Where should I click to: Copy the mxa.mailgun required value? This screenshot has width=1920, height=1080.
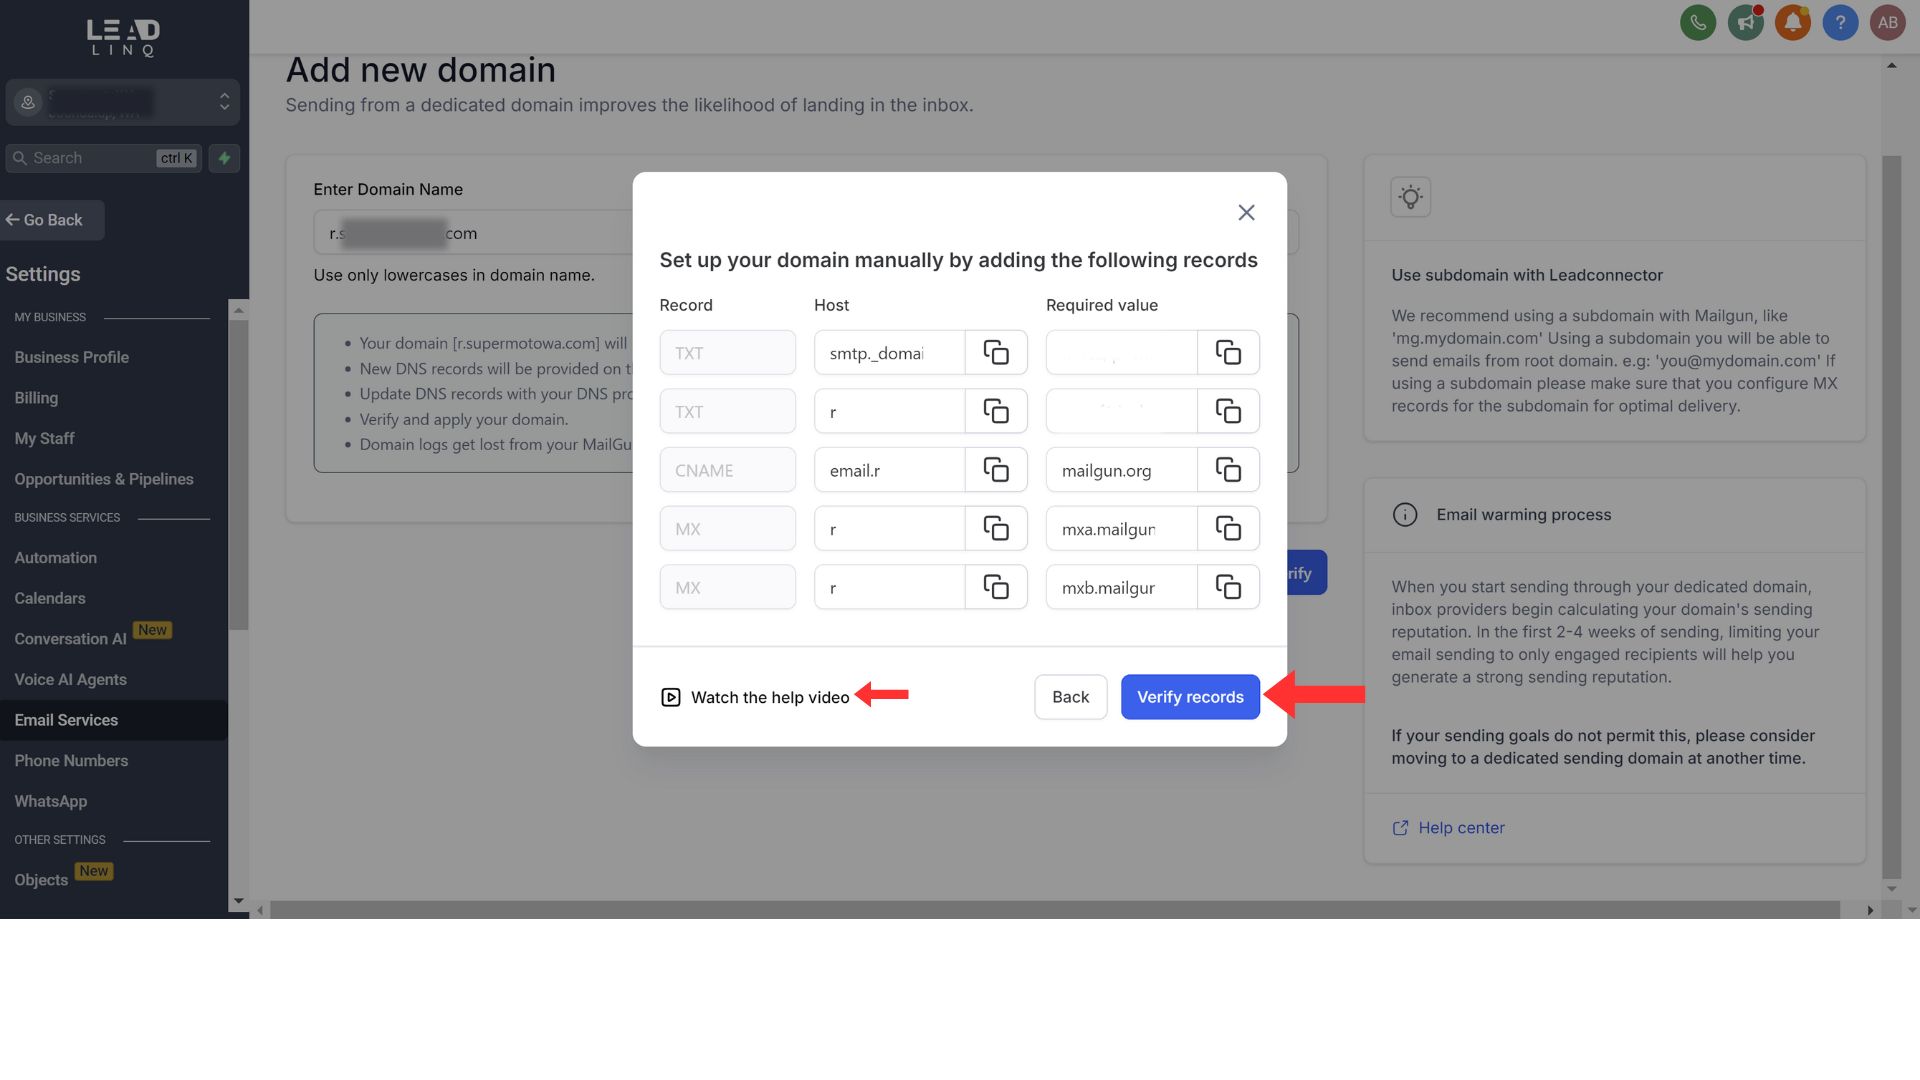point(1227,528)
